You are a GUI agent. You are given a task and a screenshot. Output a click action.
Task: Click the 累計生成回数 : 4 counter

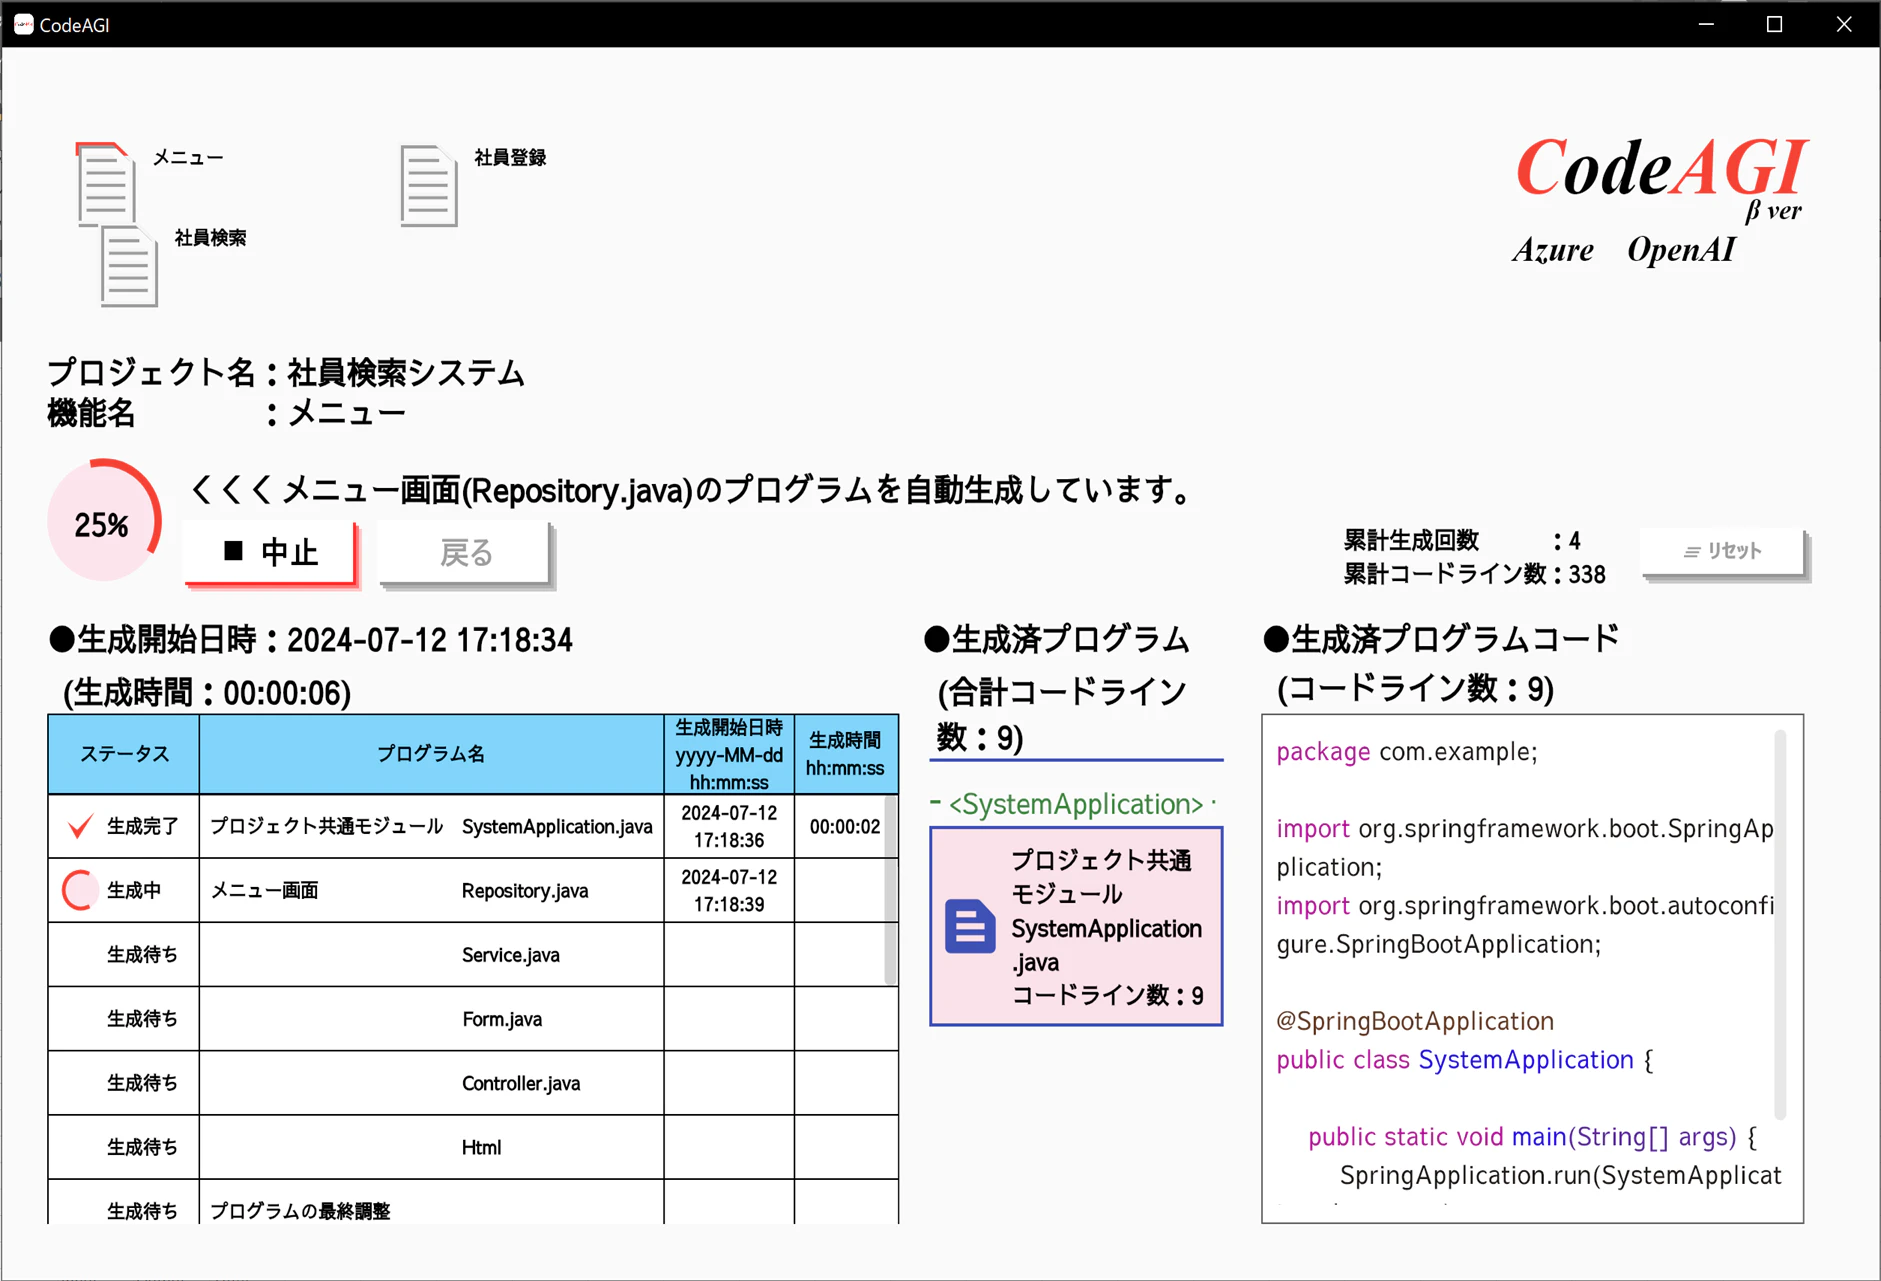(x=1462, y=541)
